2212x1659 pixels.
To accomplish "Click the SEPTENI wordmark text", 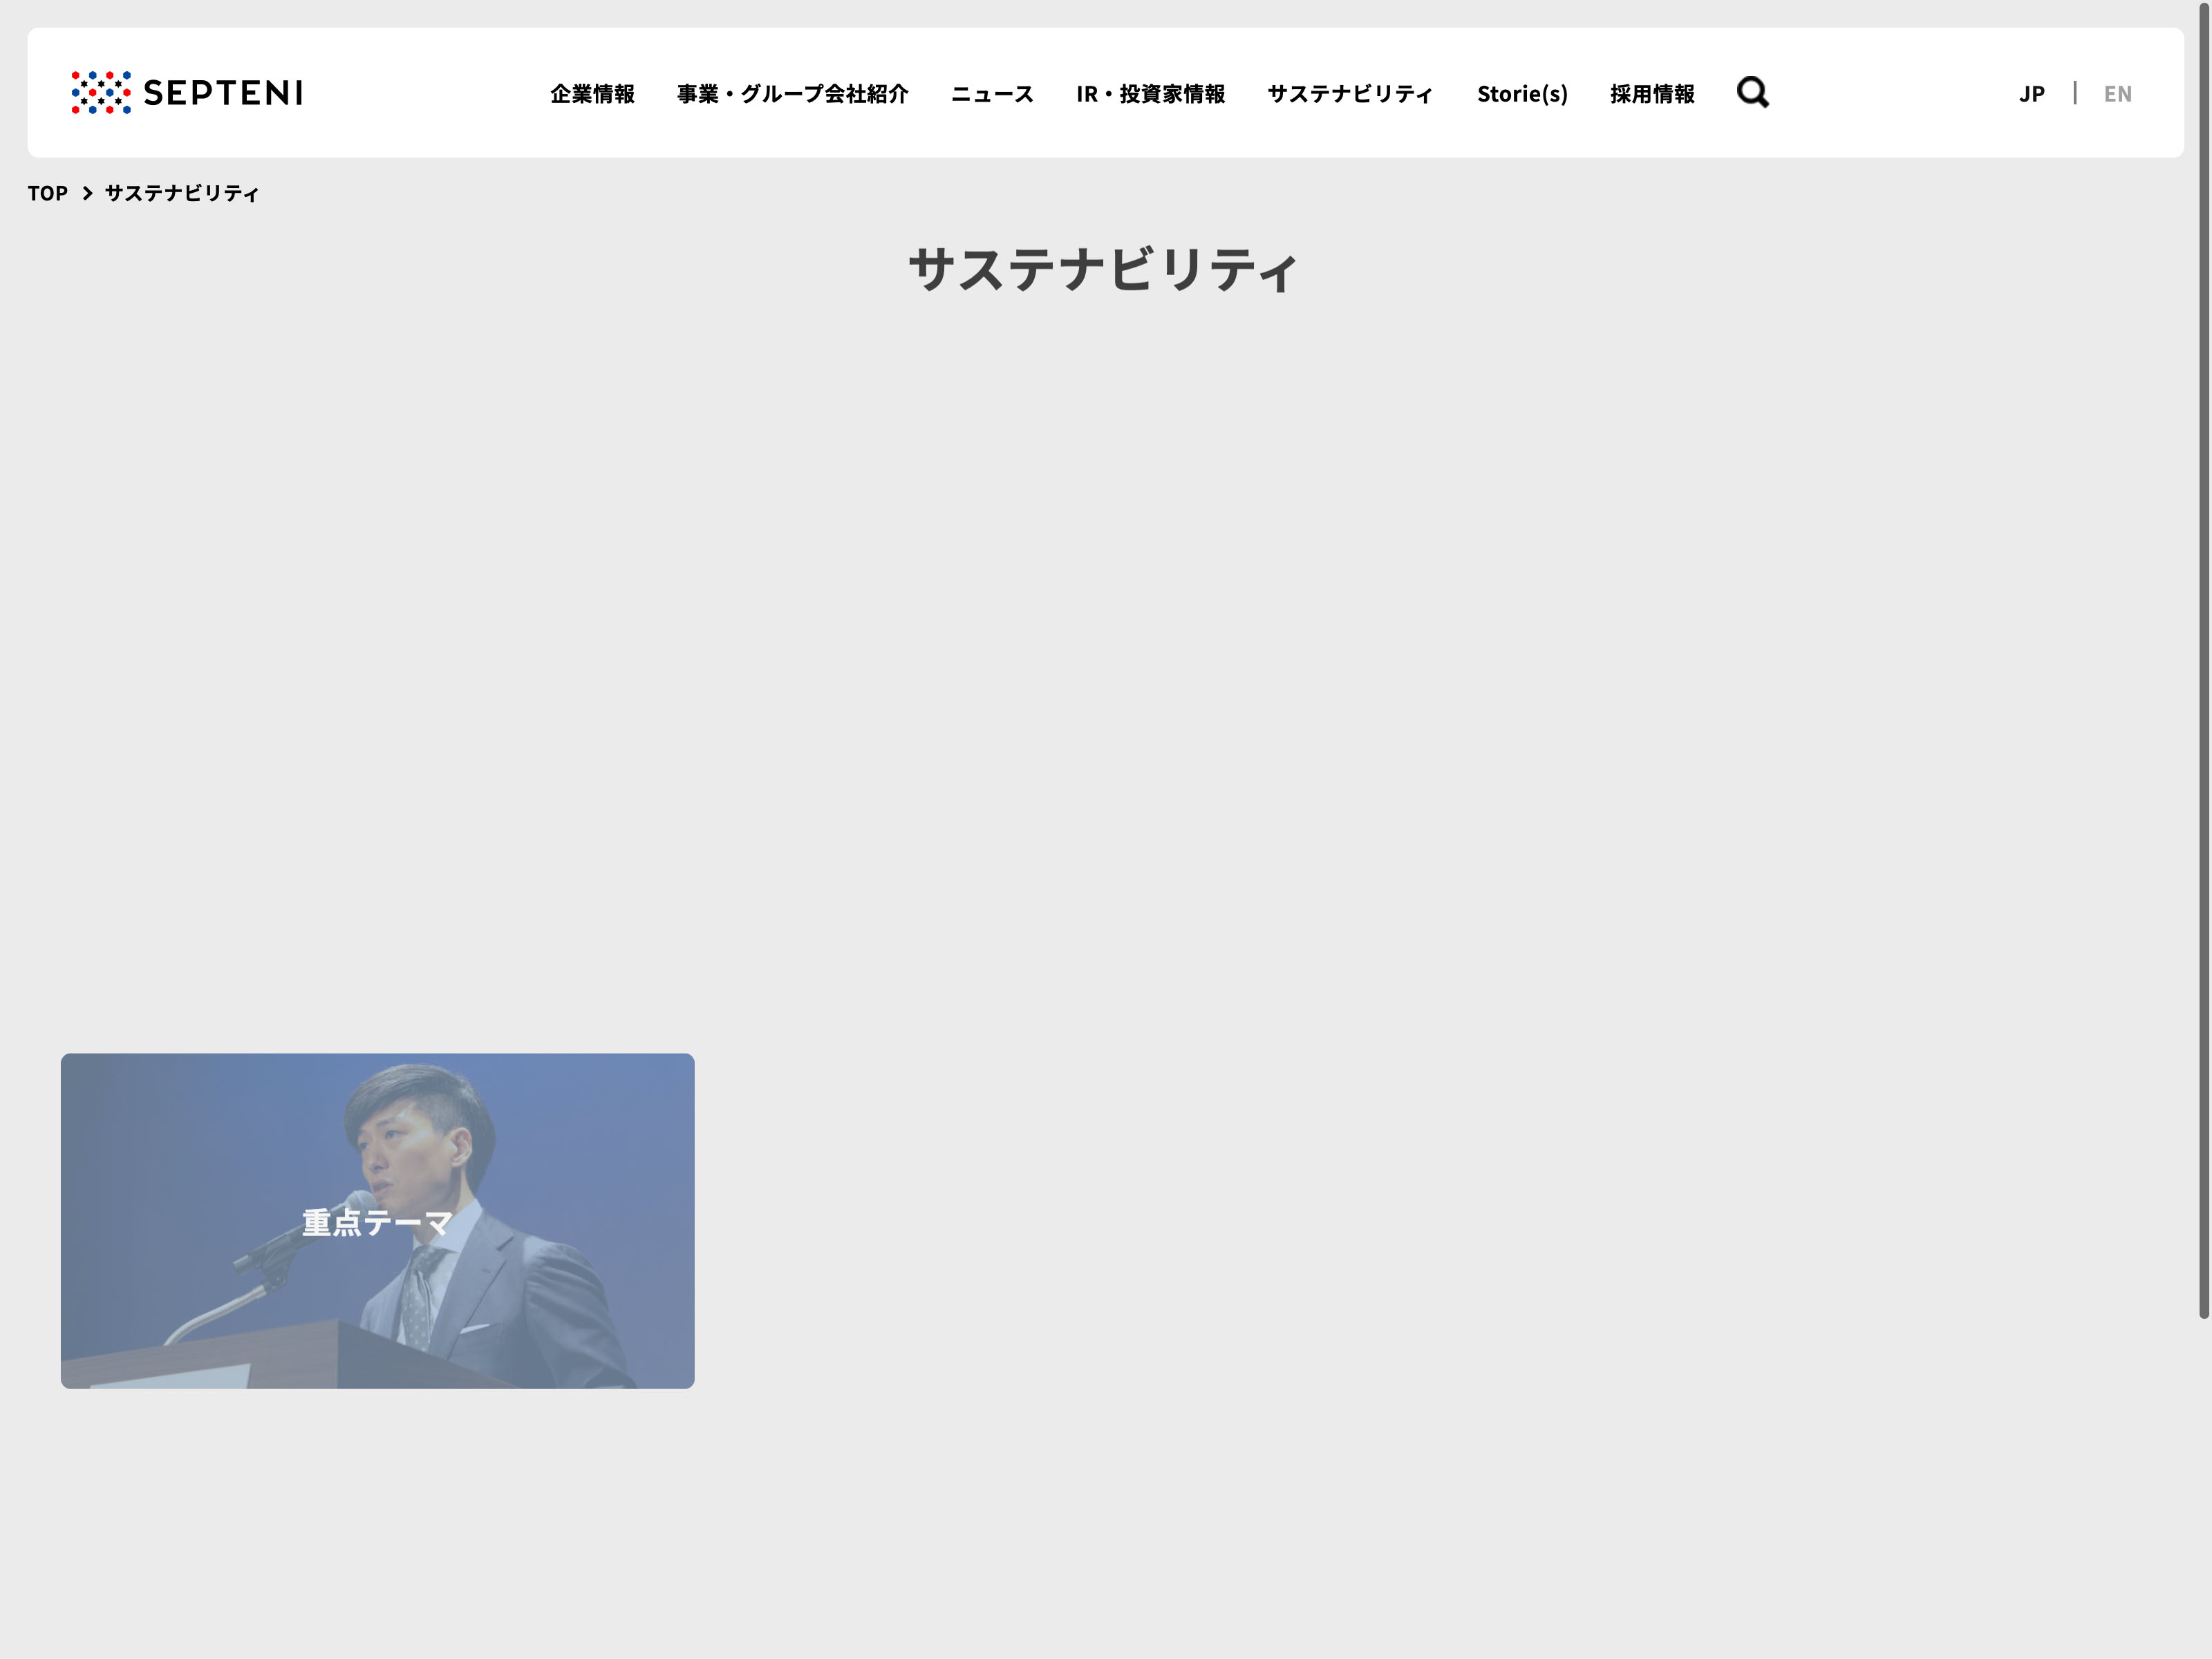I will (223, 93).
